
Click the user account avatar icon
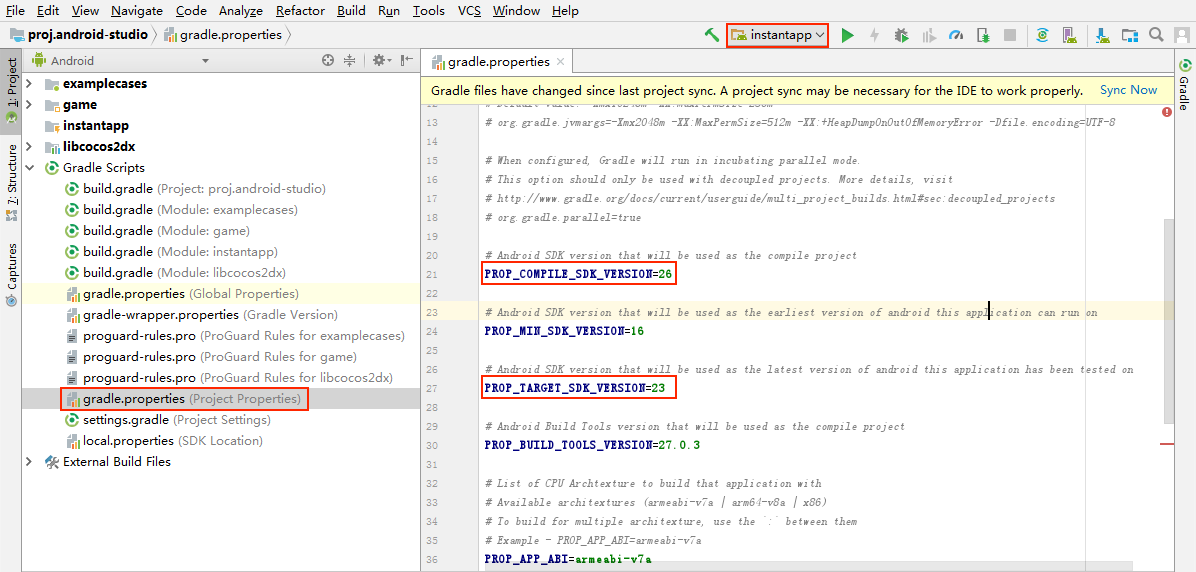click(1182, 35)
